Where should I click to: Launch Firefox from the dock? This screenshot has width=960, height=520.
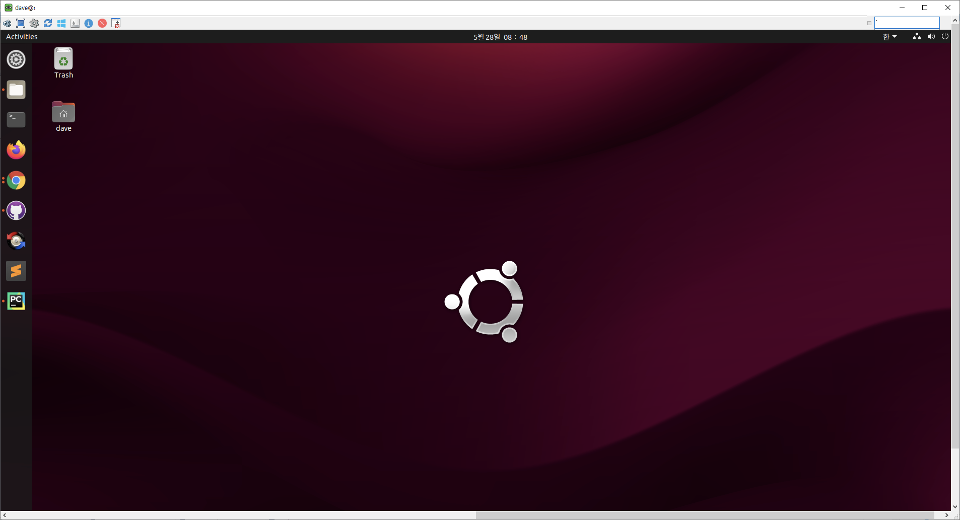(x=16, y=149)
